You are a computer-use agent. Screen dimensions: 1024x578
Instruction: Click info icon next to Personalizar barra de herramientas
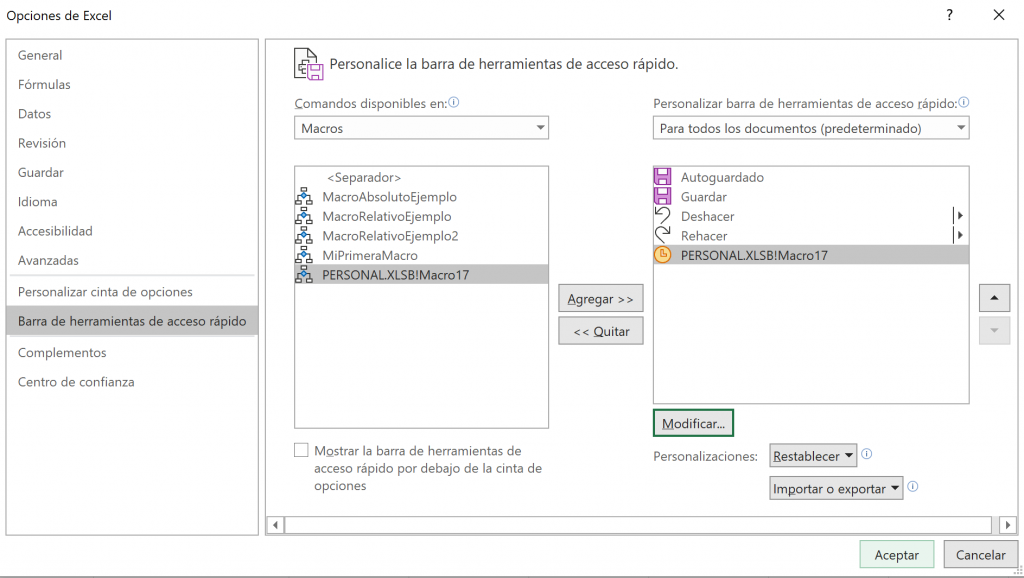964,103
